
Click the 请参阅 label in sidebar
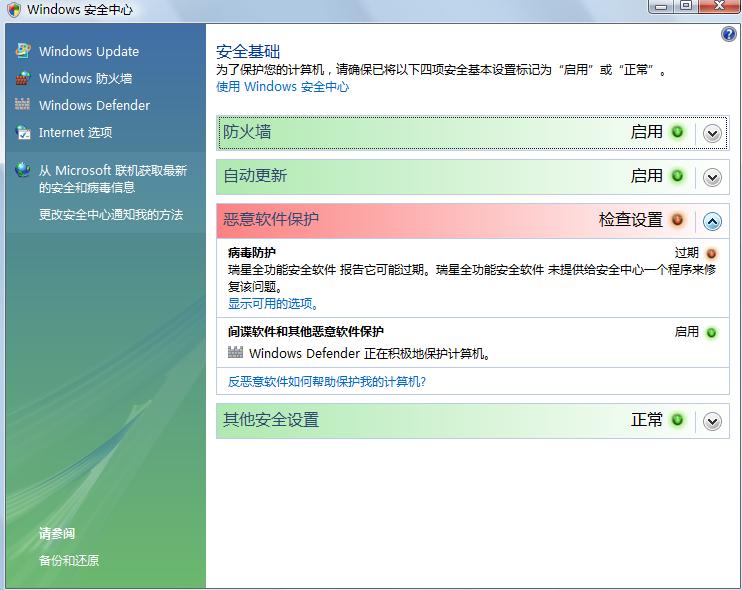click(x=57, y=534)
